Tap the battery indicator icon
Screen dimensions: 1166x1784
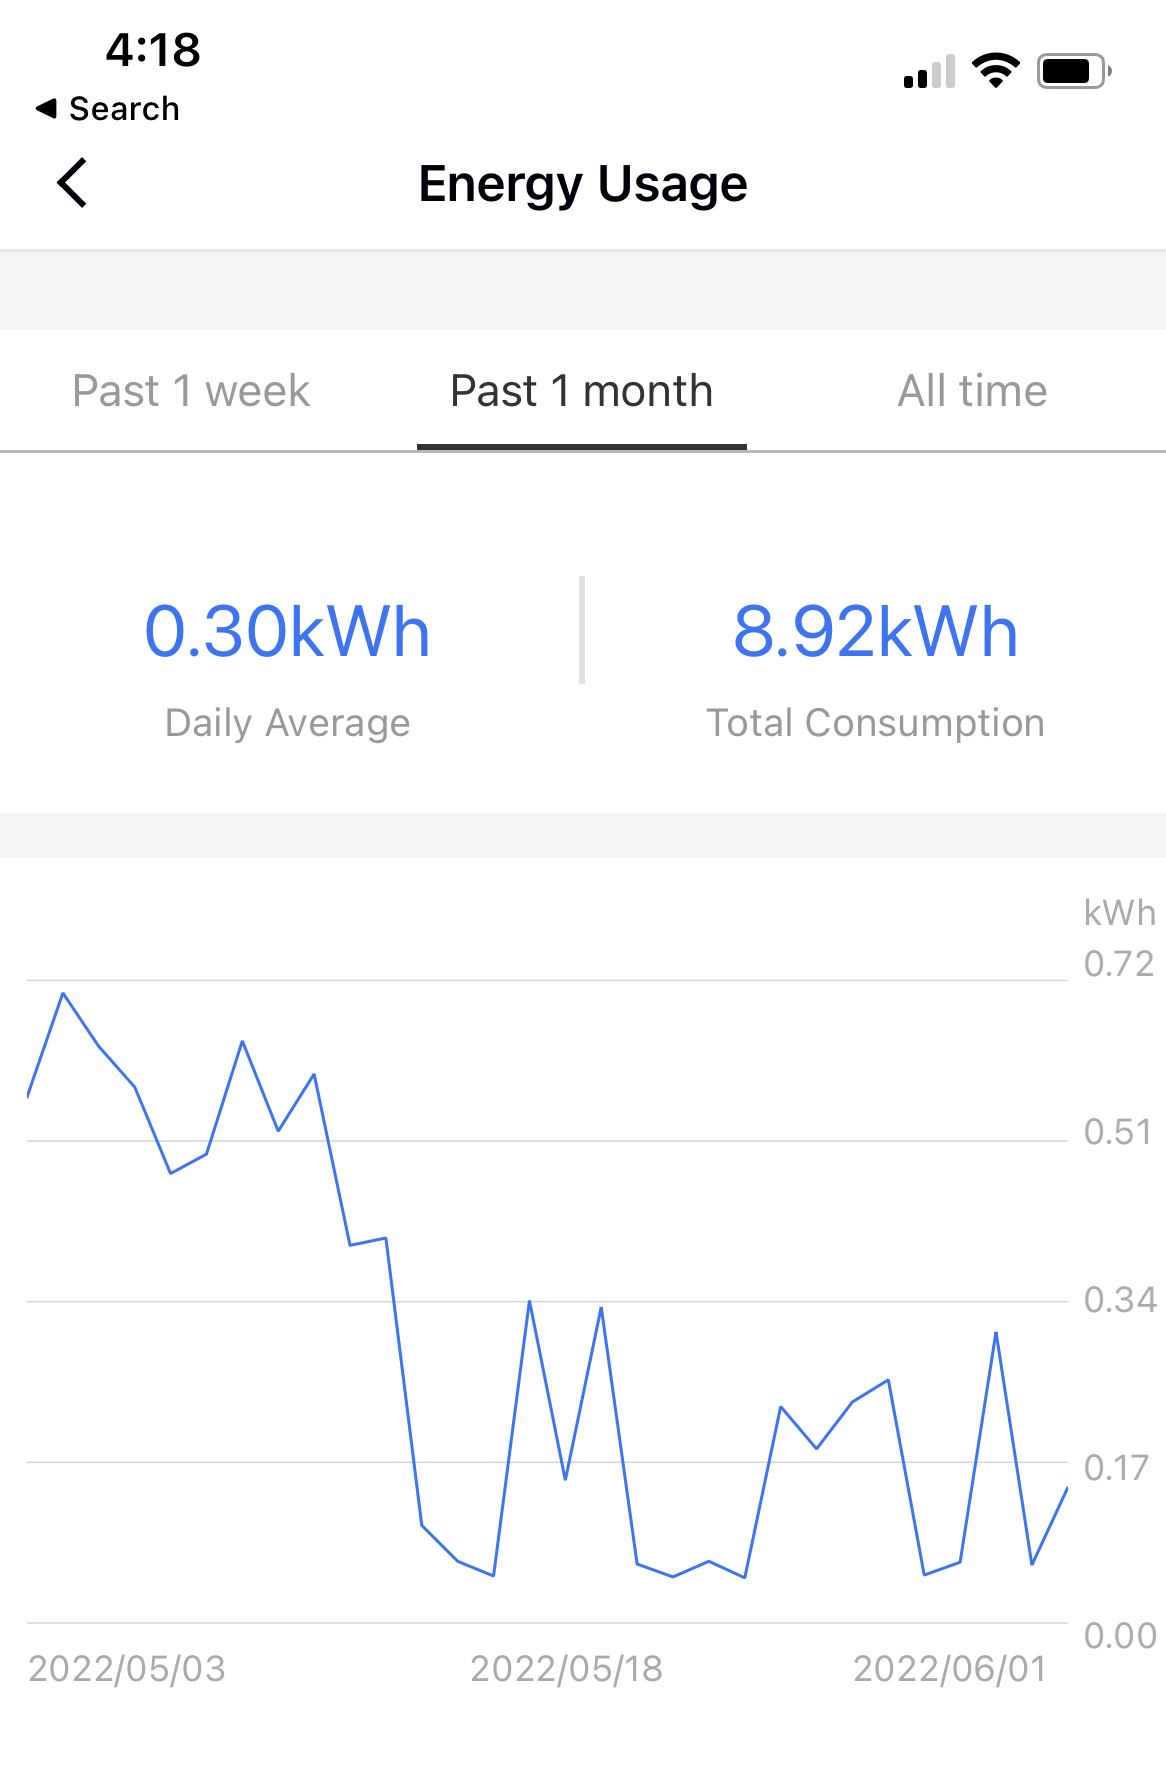click(1074, 71)
